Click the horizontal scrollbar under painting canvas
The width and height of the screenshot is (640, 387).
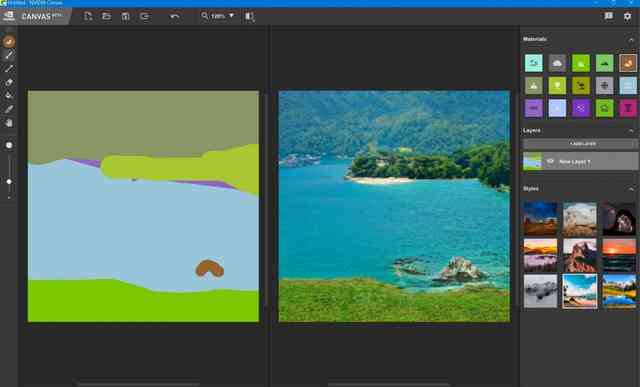pos(139,384)
